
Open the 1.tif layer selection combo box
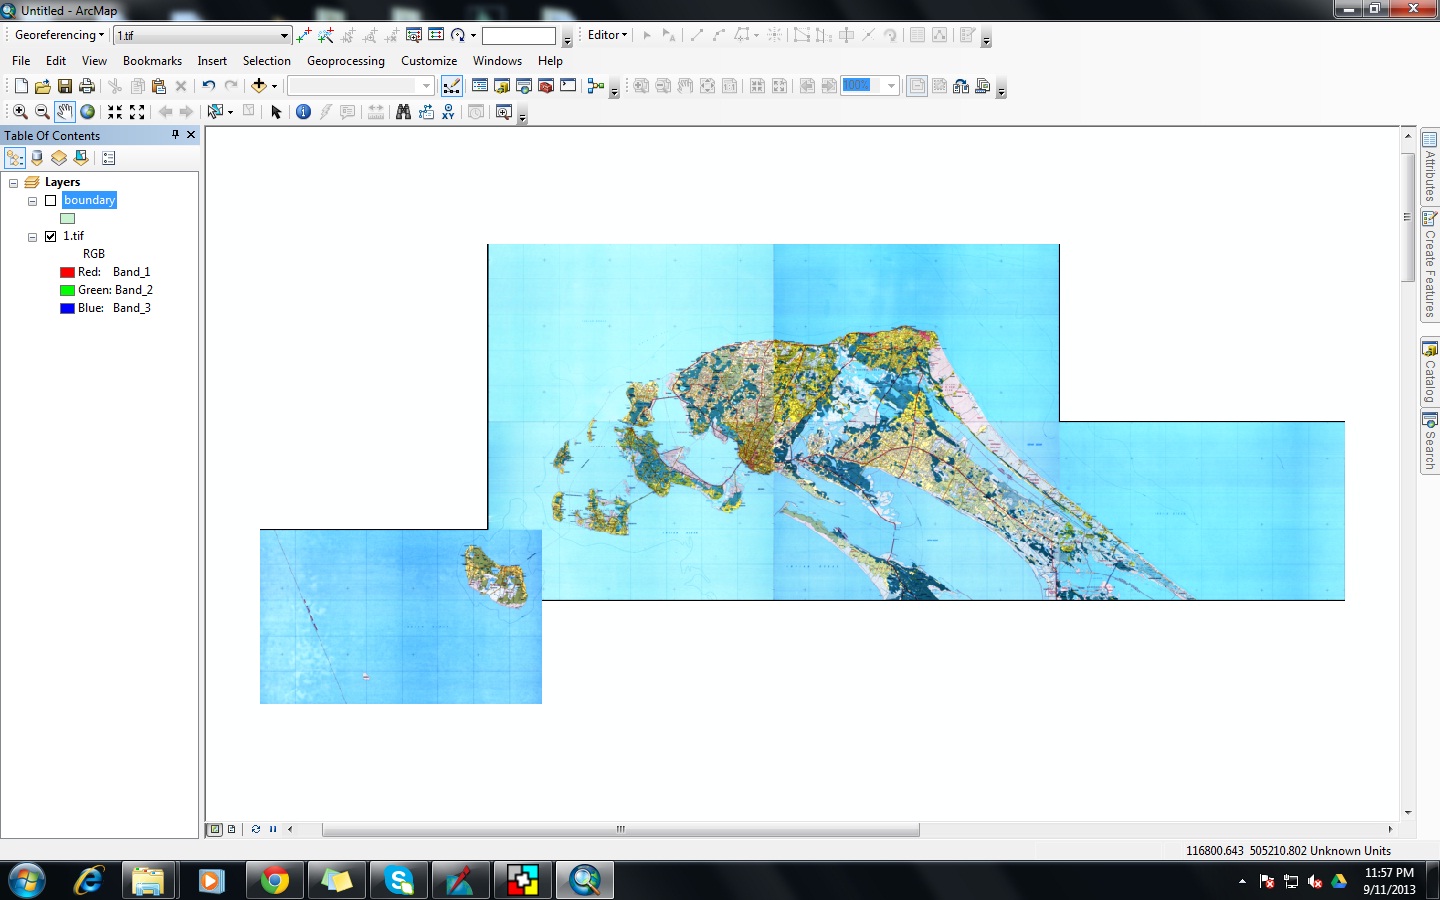[285, 34]
